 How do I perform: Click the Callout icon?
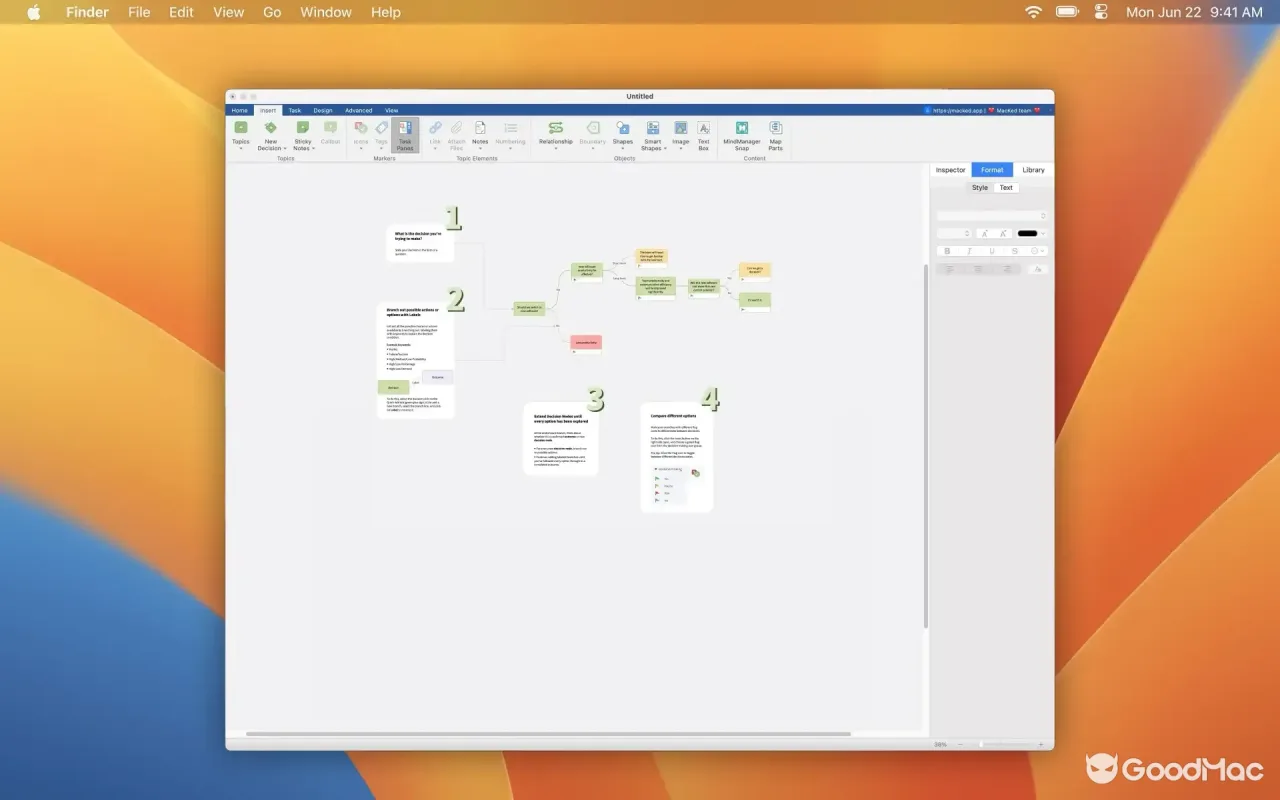click(x=331, y=128)
